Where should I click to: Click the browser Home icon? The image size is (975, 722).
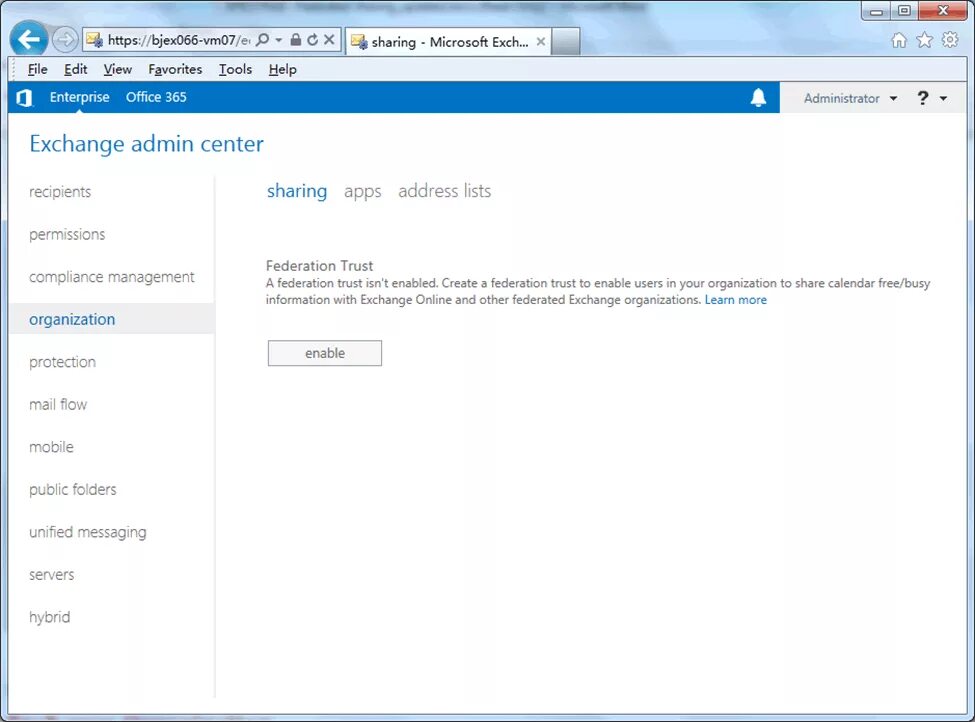[899, 40]
